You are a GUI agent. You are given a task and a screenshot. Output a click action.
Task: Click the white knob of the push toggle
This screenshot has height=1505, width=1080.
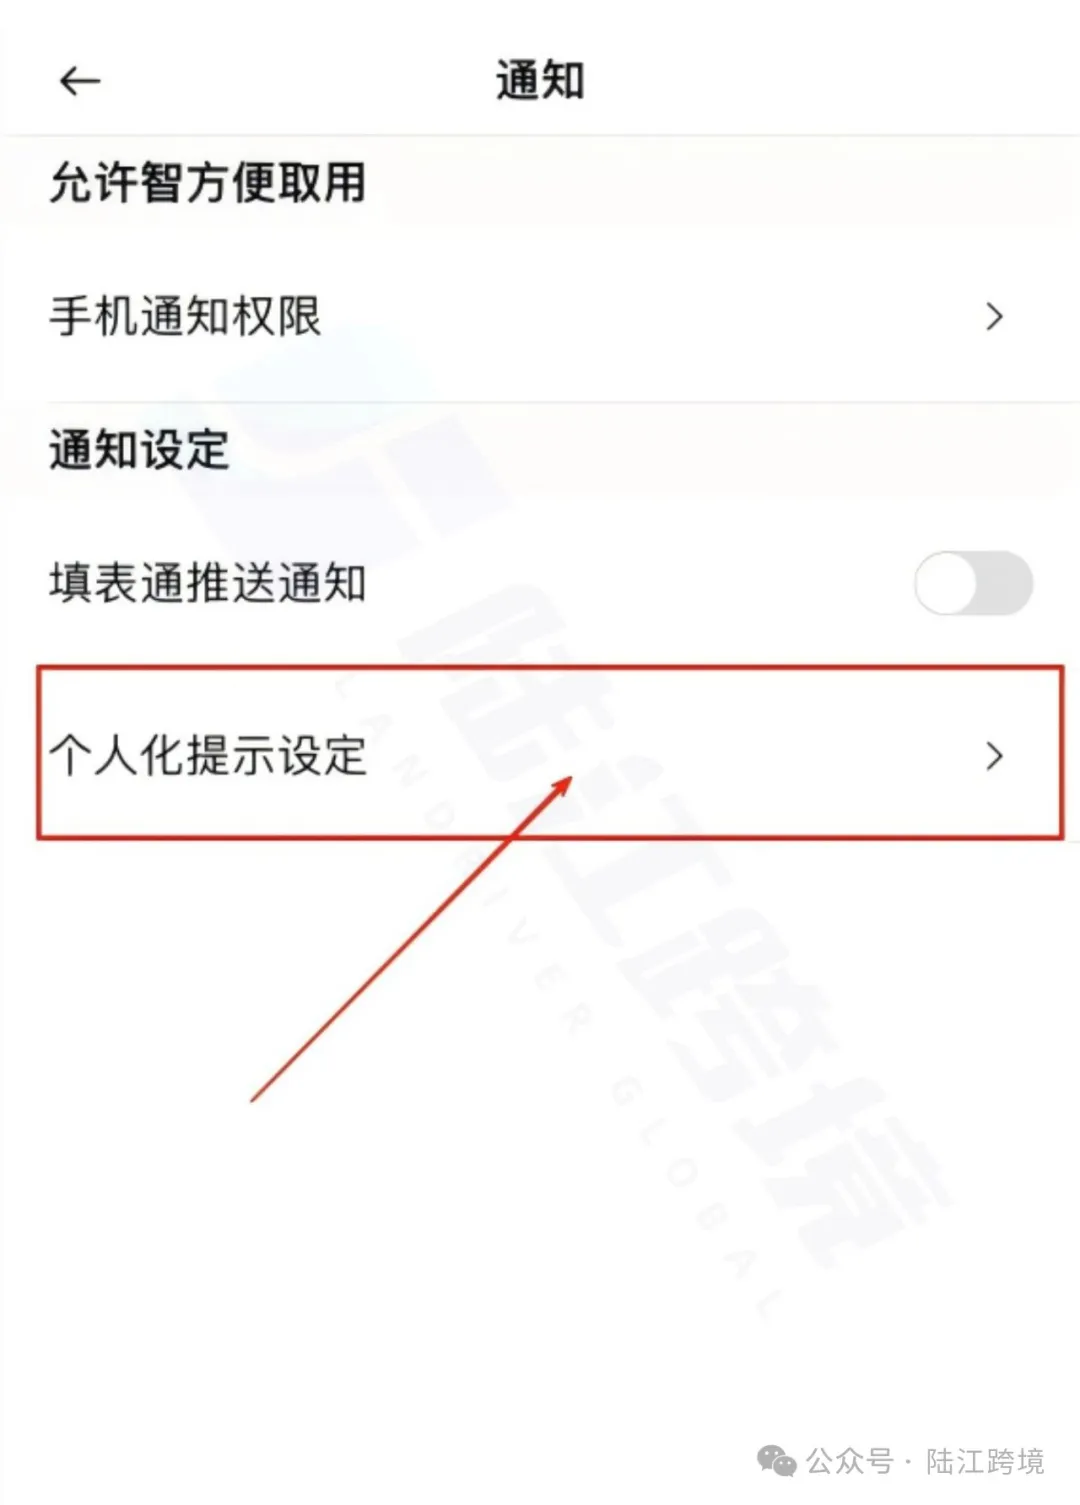coord(946,583)
